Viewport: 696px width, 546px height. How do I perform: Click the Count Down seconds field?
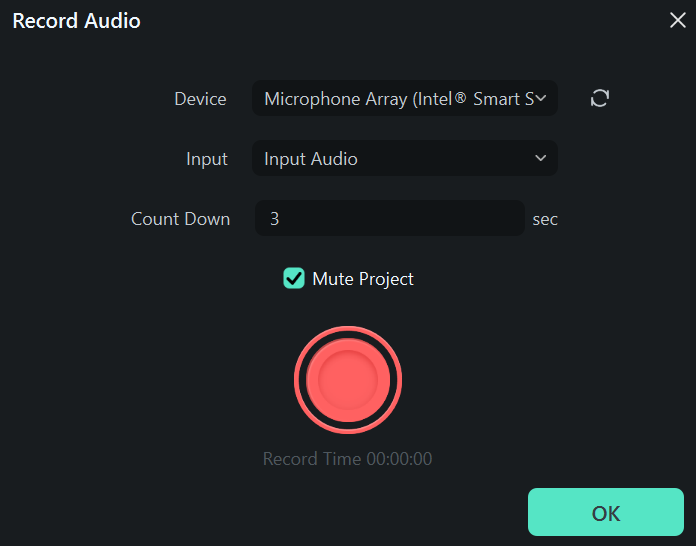point(390,218)
